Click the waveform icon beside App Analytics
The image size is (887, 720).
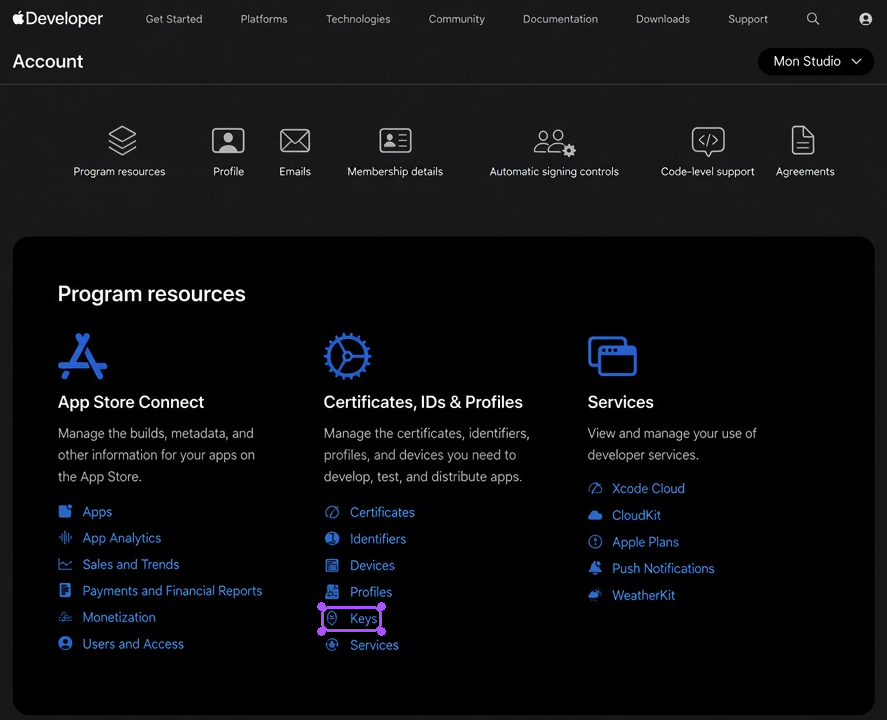pyautogui.click(x=65, y=538)
